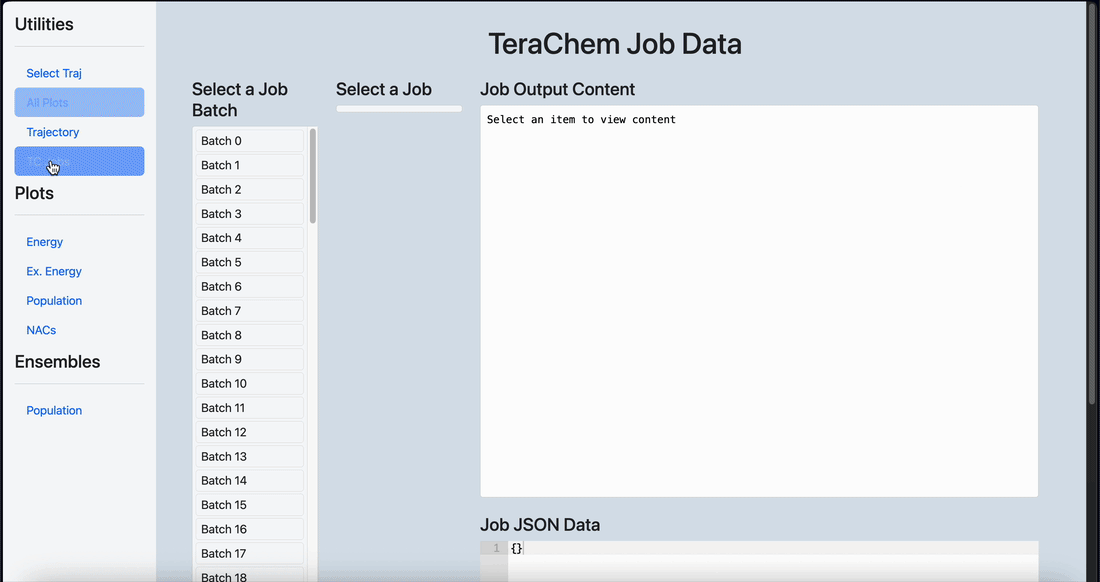Open the Ex. Energy plot
Screen dimensions: 1100x582
[54, 271]
